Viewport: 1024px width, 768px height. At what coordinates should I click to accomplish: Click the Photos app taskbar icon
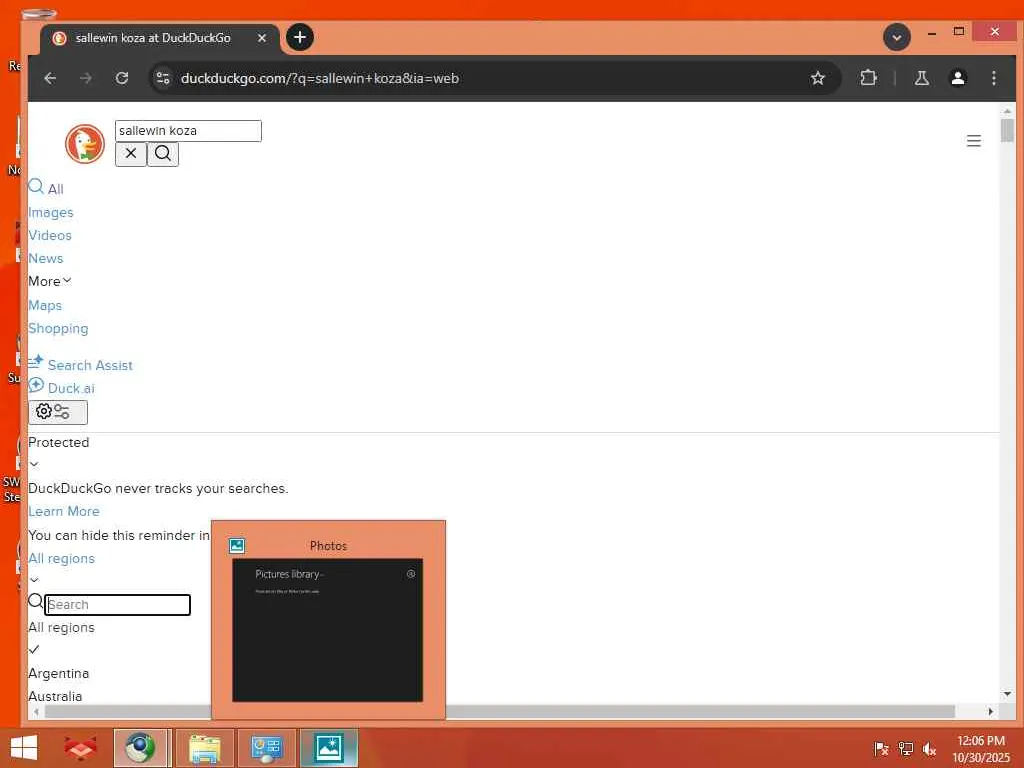tap(329, 748)
